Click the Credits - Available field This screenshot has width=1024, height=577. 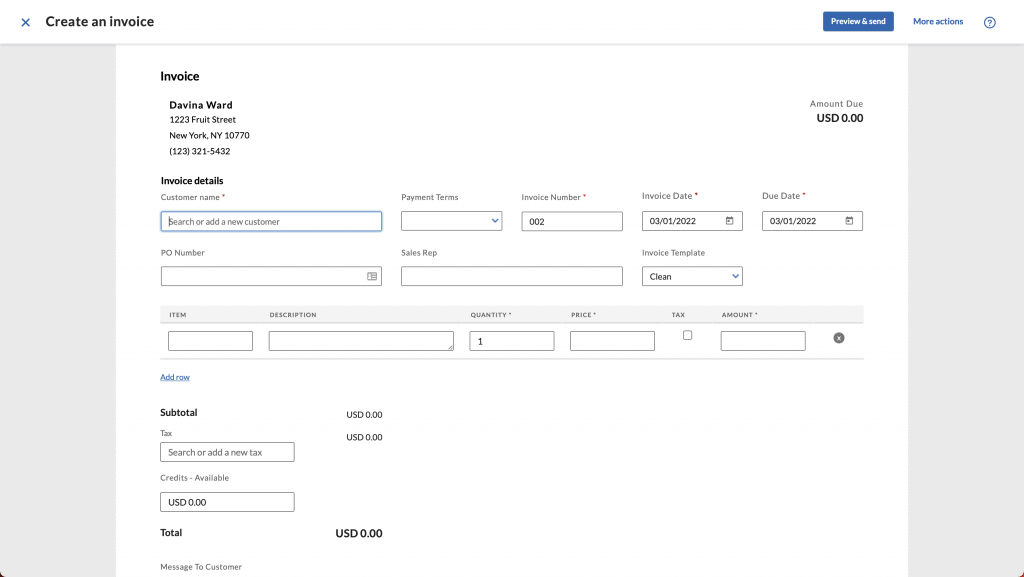point(227,502)
